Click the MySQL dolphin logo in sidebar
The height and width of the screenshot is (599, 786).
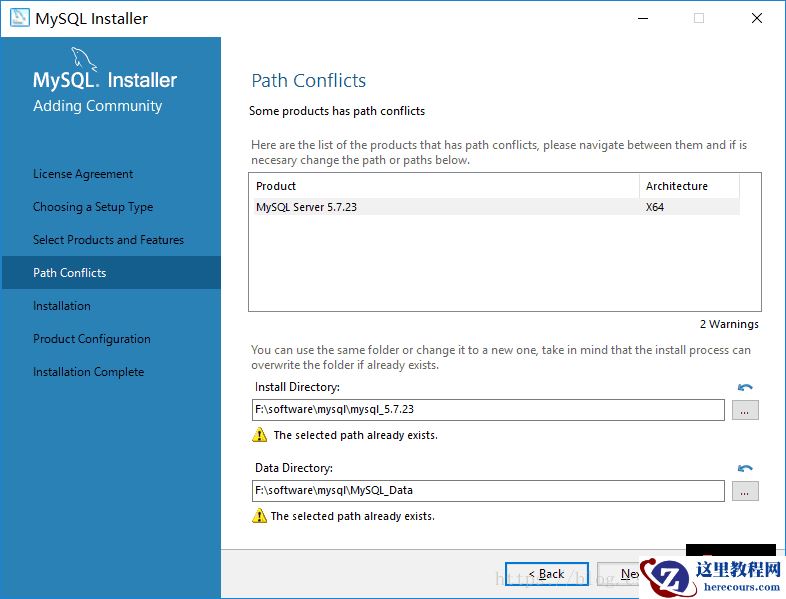pos(84,60)
